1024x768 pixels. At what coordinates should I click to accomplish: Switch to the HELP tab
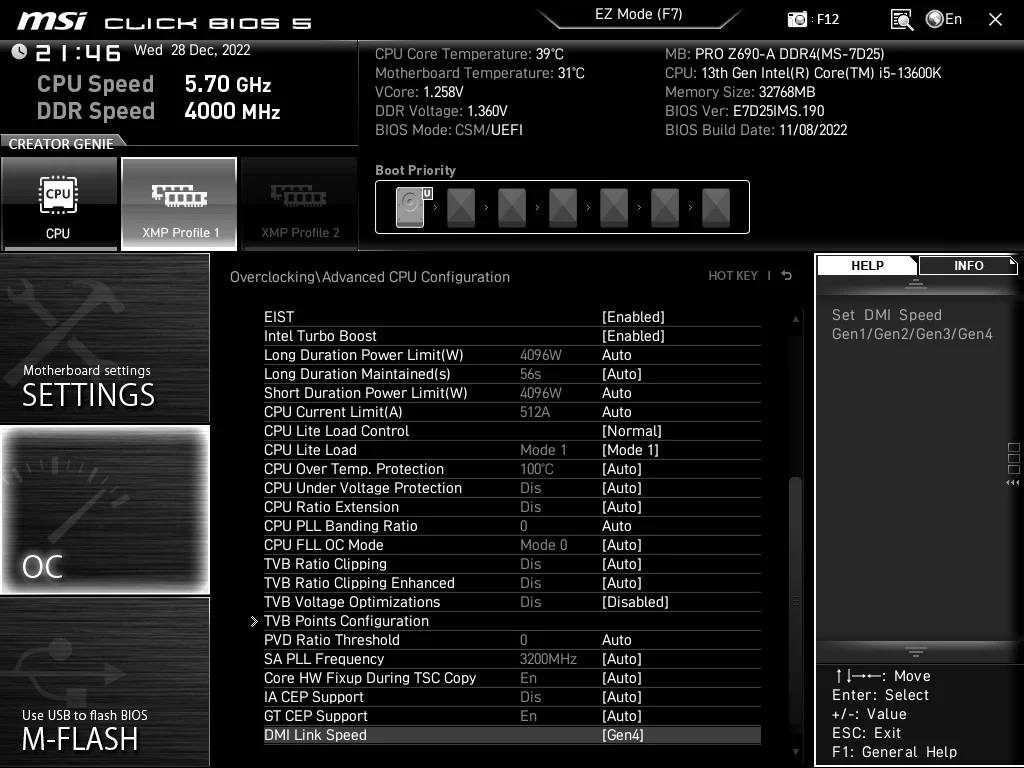pyautogui.click(x=867, y=266)
